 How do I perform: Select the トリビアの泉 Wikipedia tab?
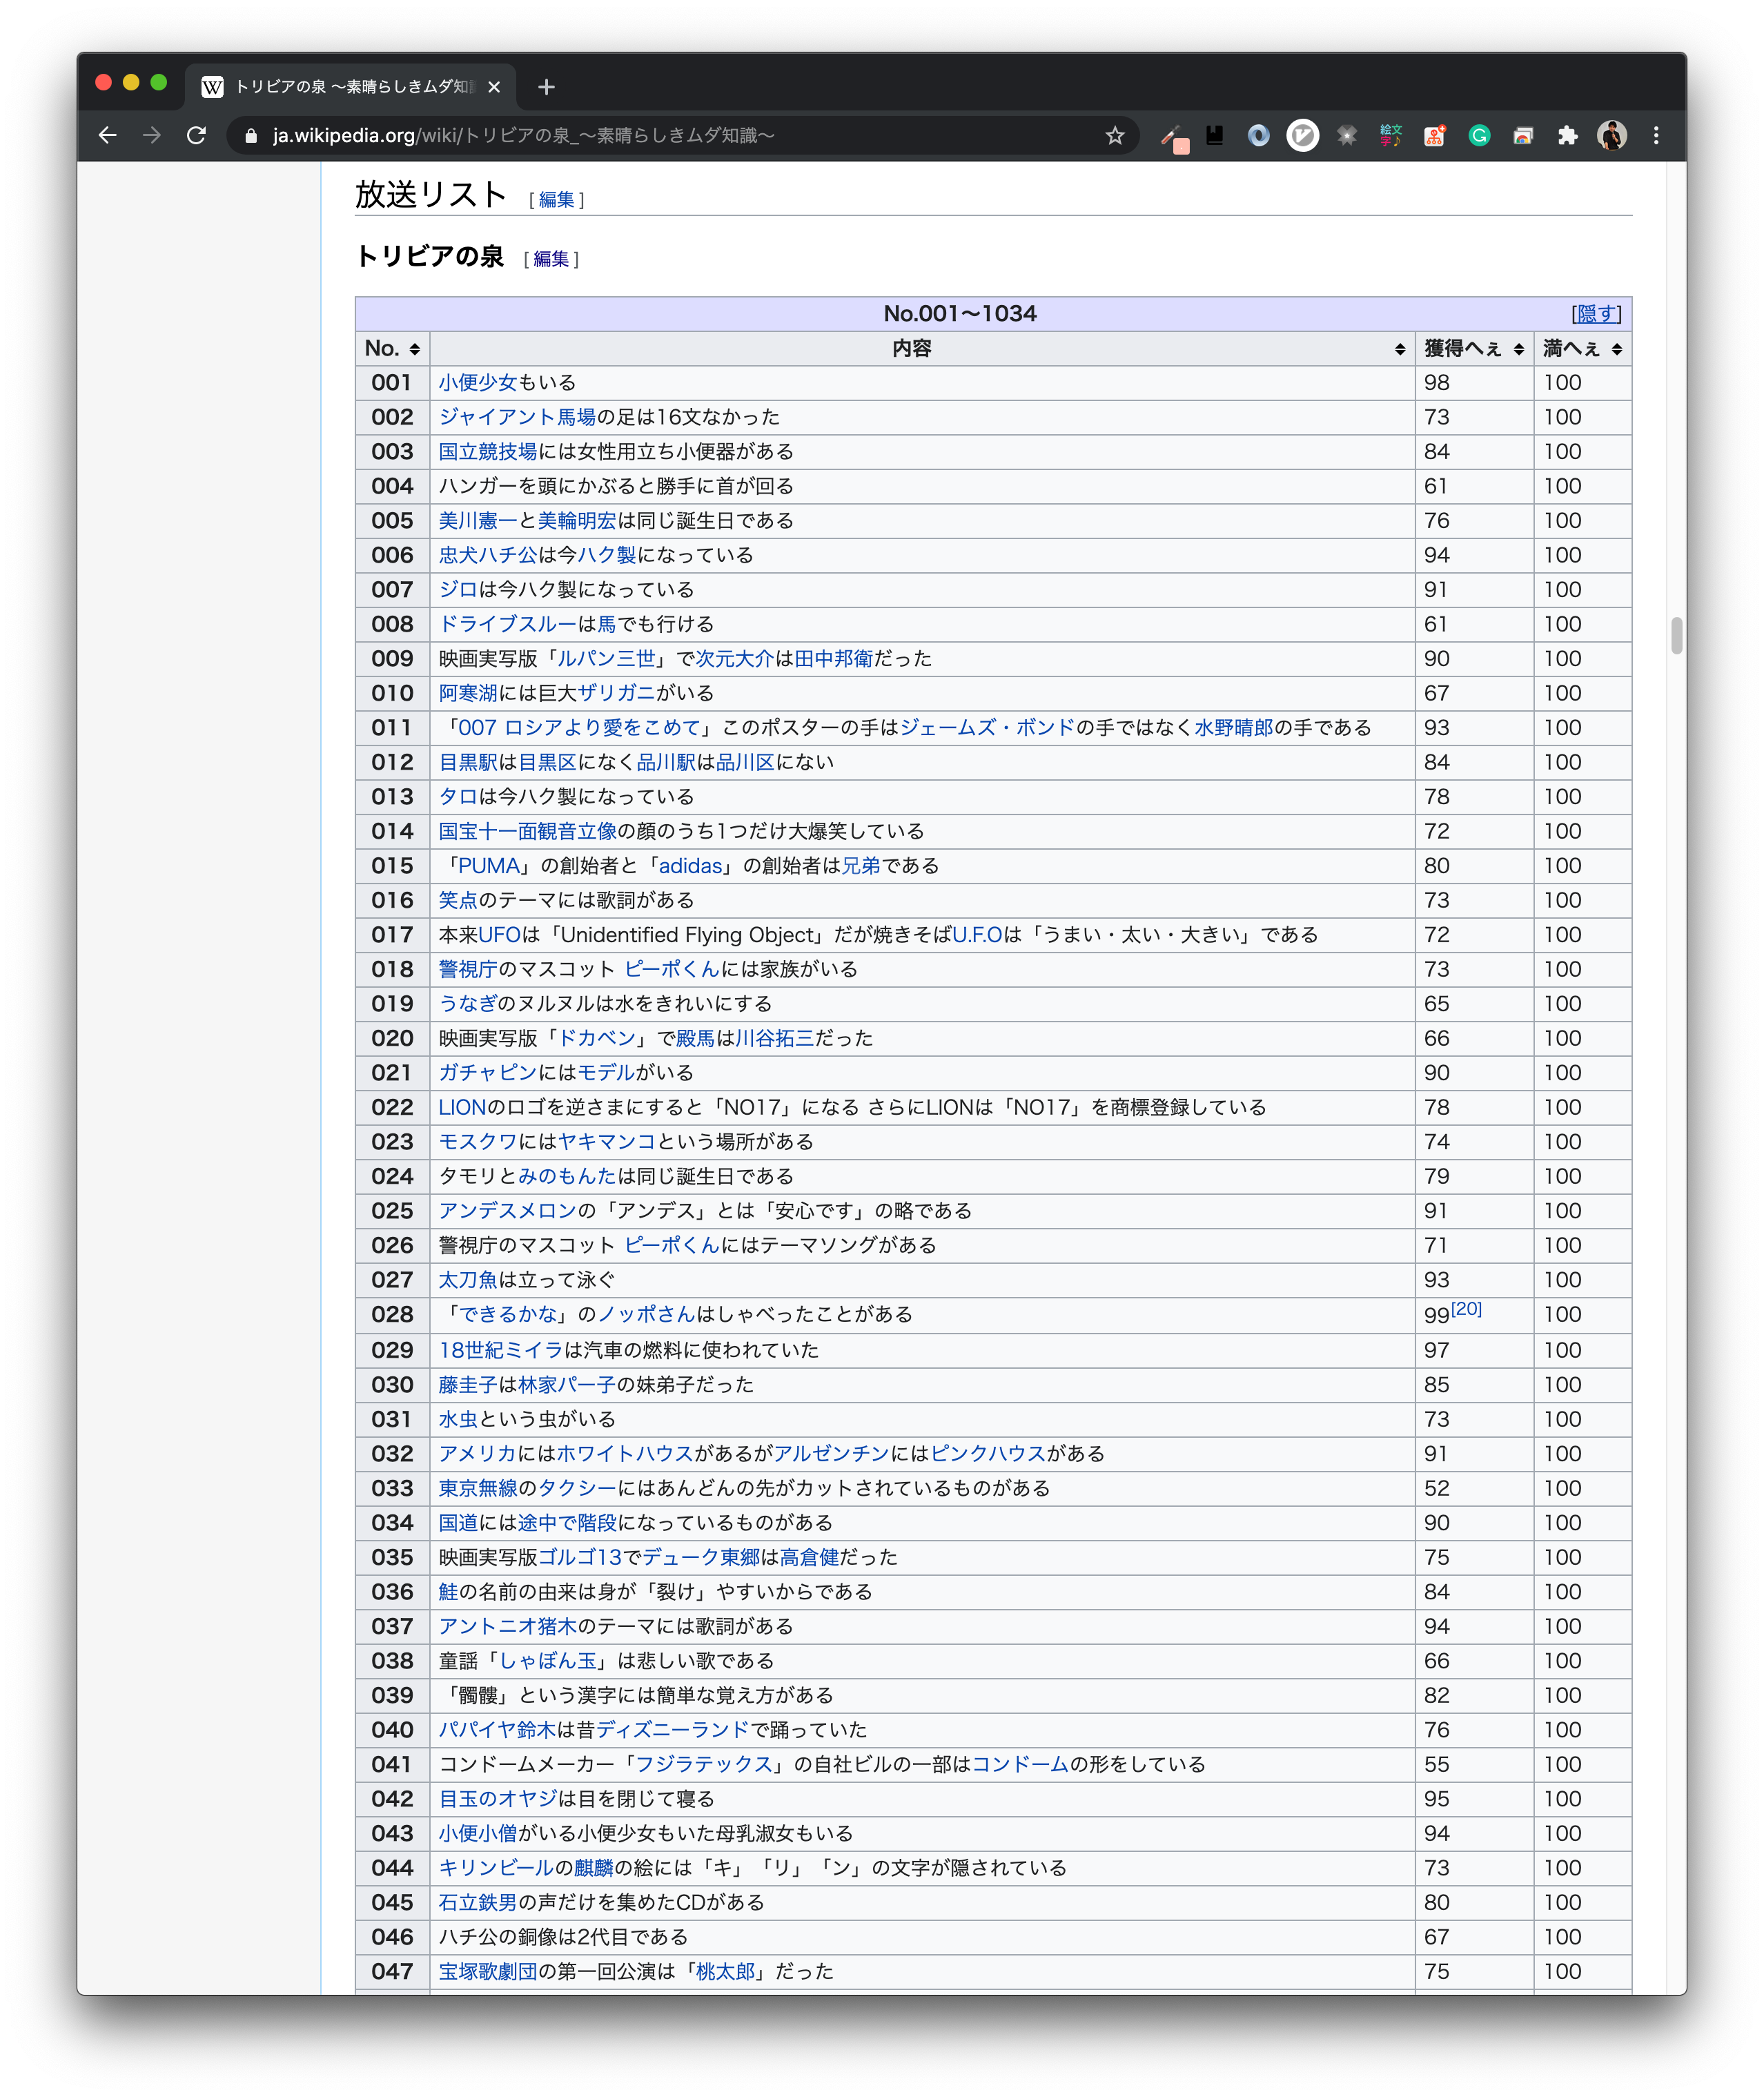pos(350,87)
